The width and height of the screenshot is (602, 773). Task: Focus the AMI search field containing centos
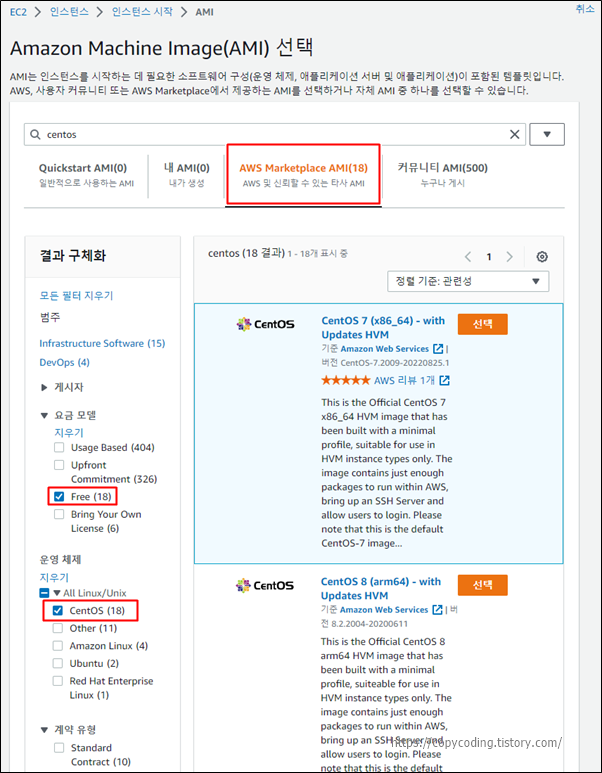point(275,135)
